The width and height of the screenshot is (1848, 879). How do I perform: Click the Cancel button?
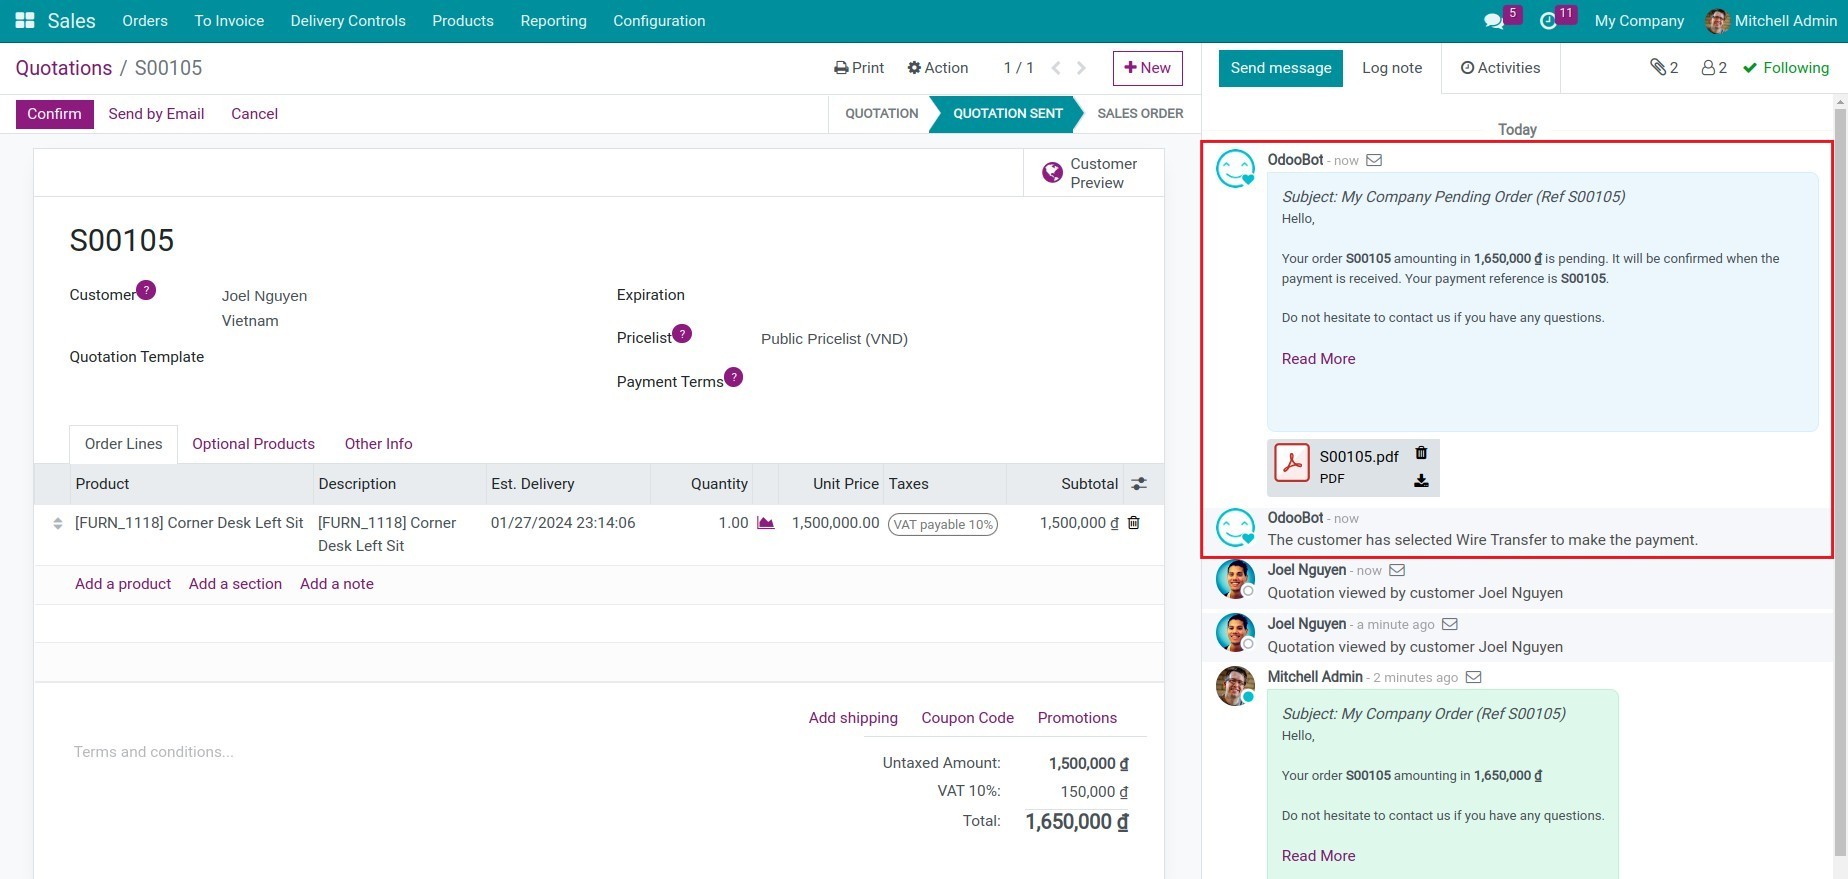(254, 114)
